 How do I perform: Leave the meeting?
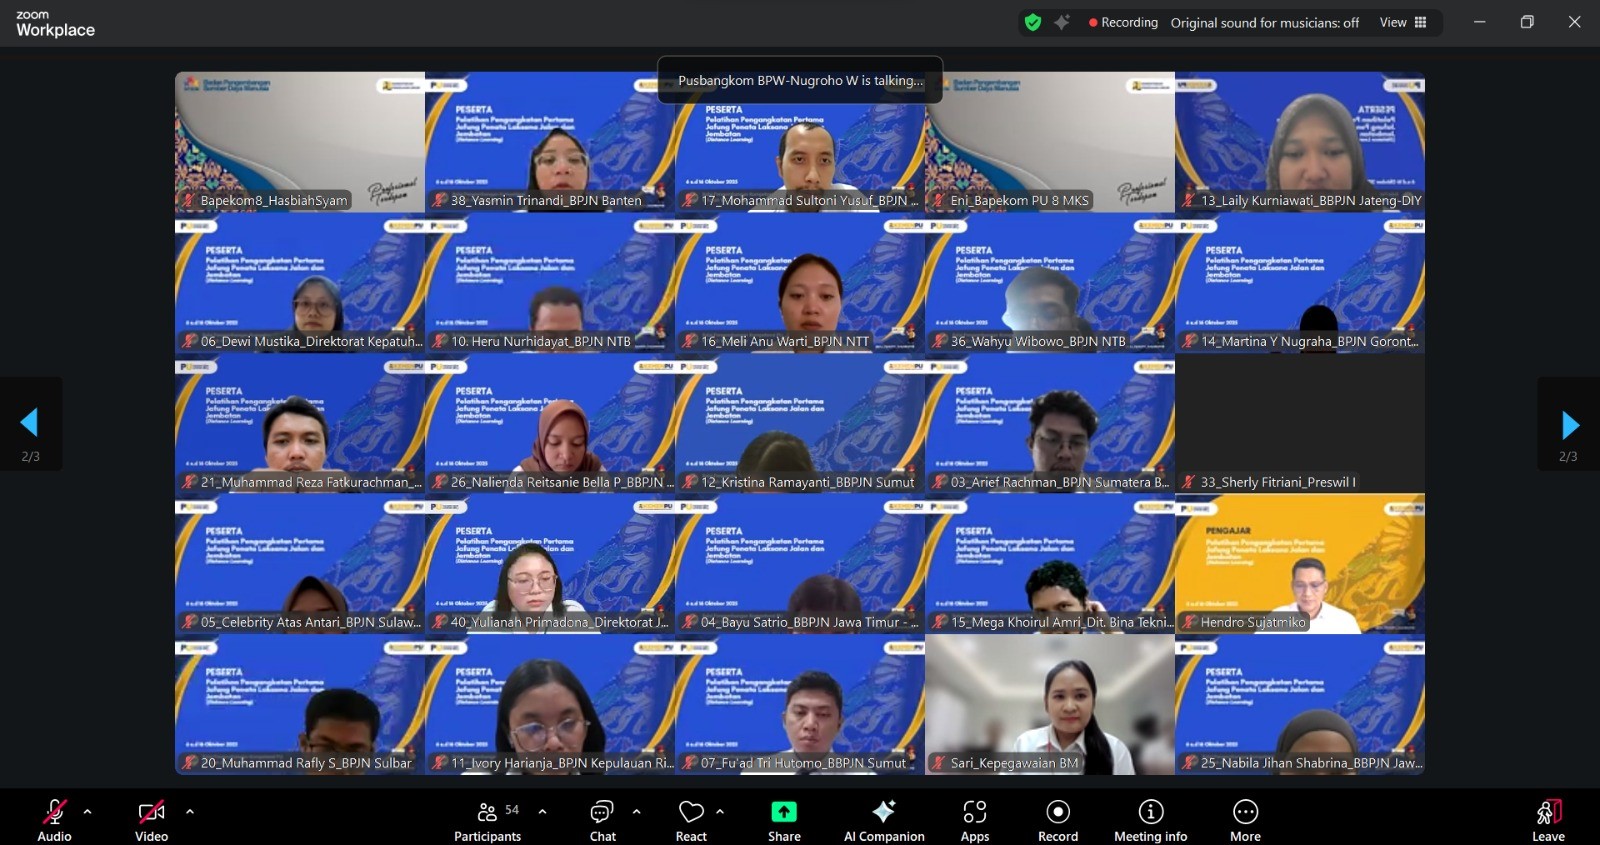point(1548,820)
